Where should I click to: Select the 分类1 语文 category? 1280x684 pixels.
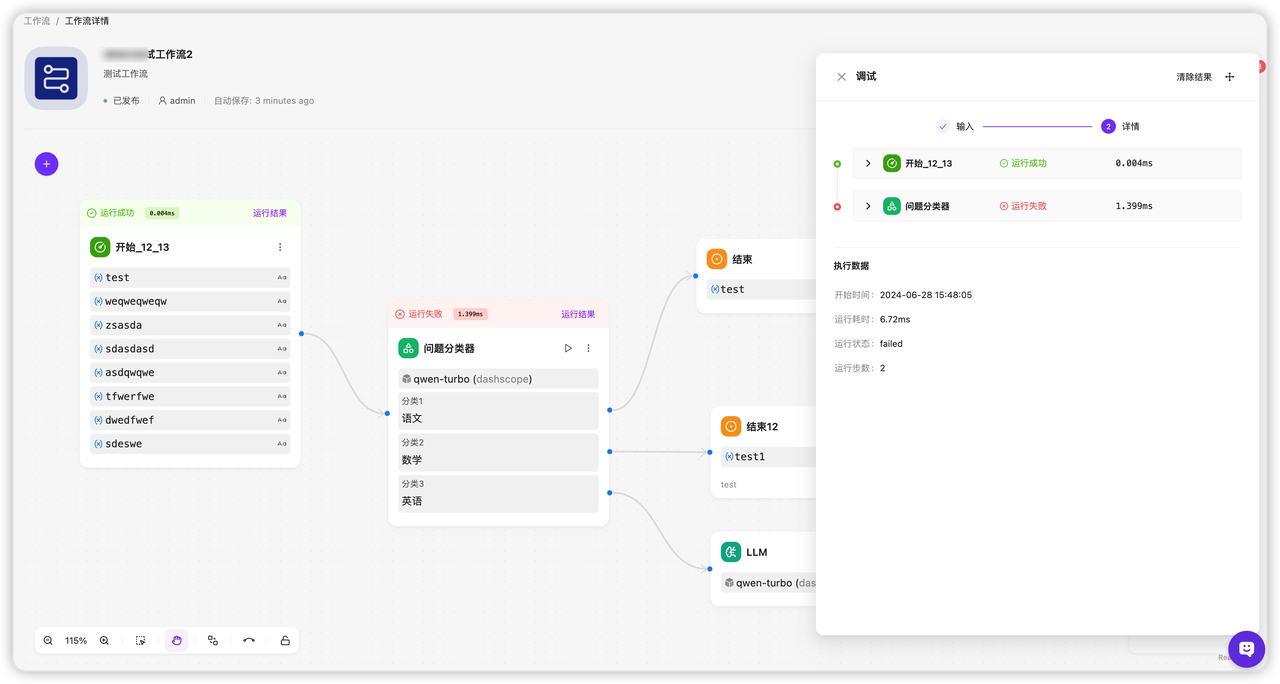(498, 411)
